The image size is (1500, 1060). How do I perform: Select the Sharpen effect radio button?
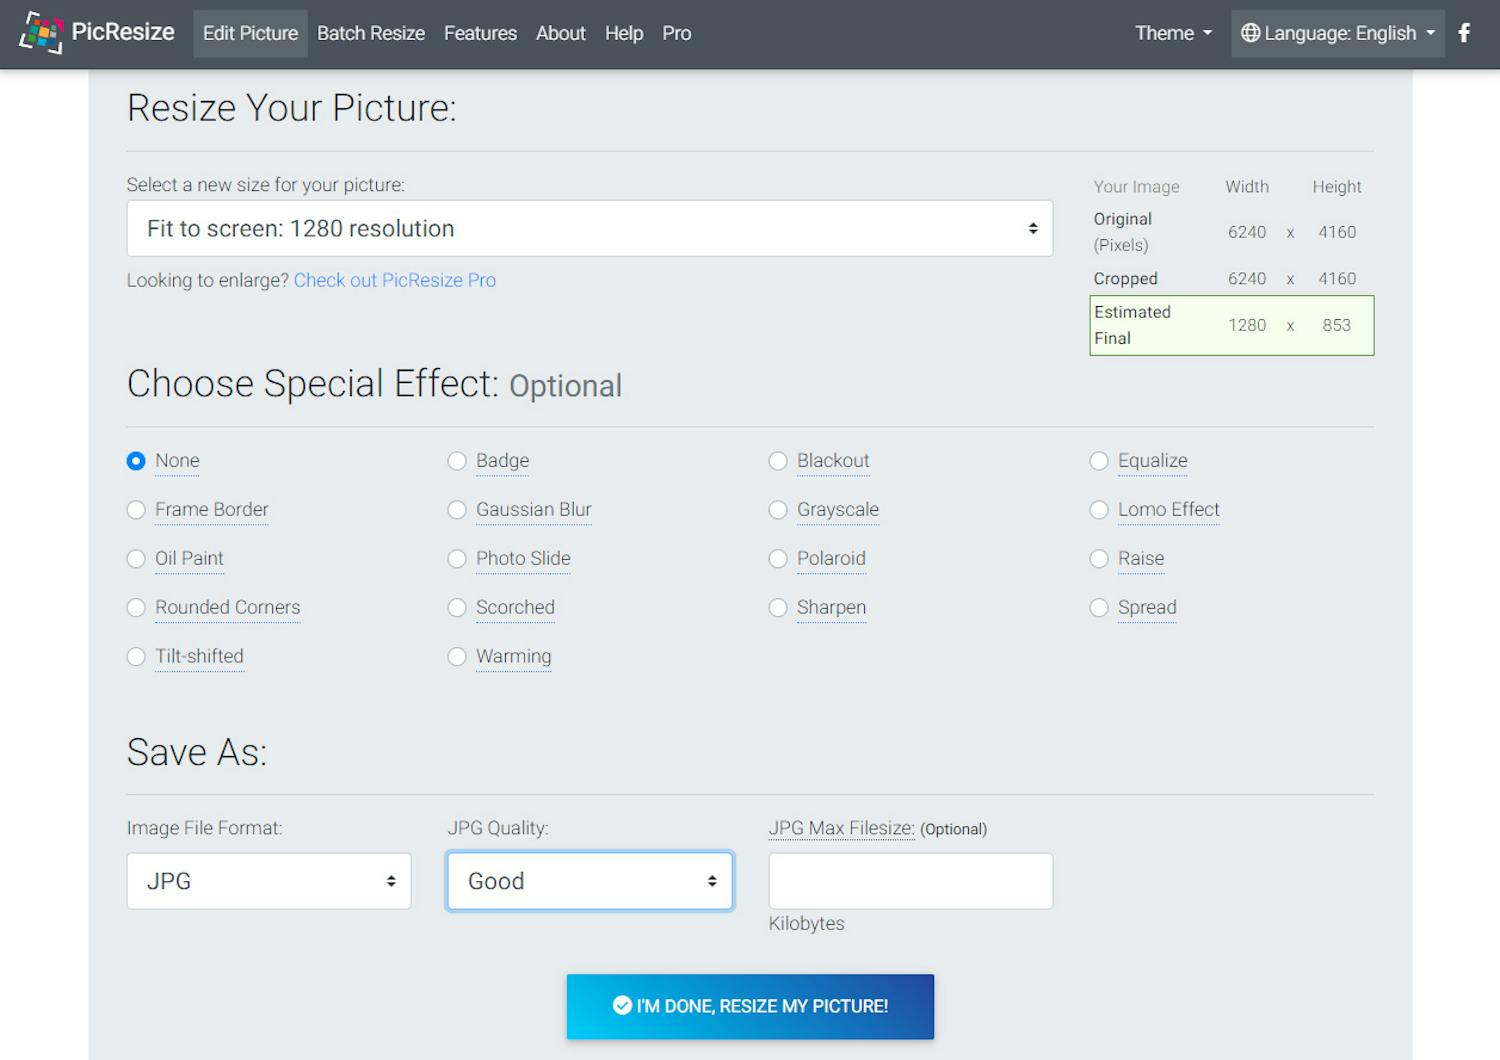click(x=778, y=608)
